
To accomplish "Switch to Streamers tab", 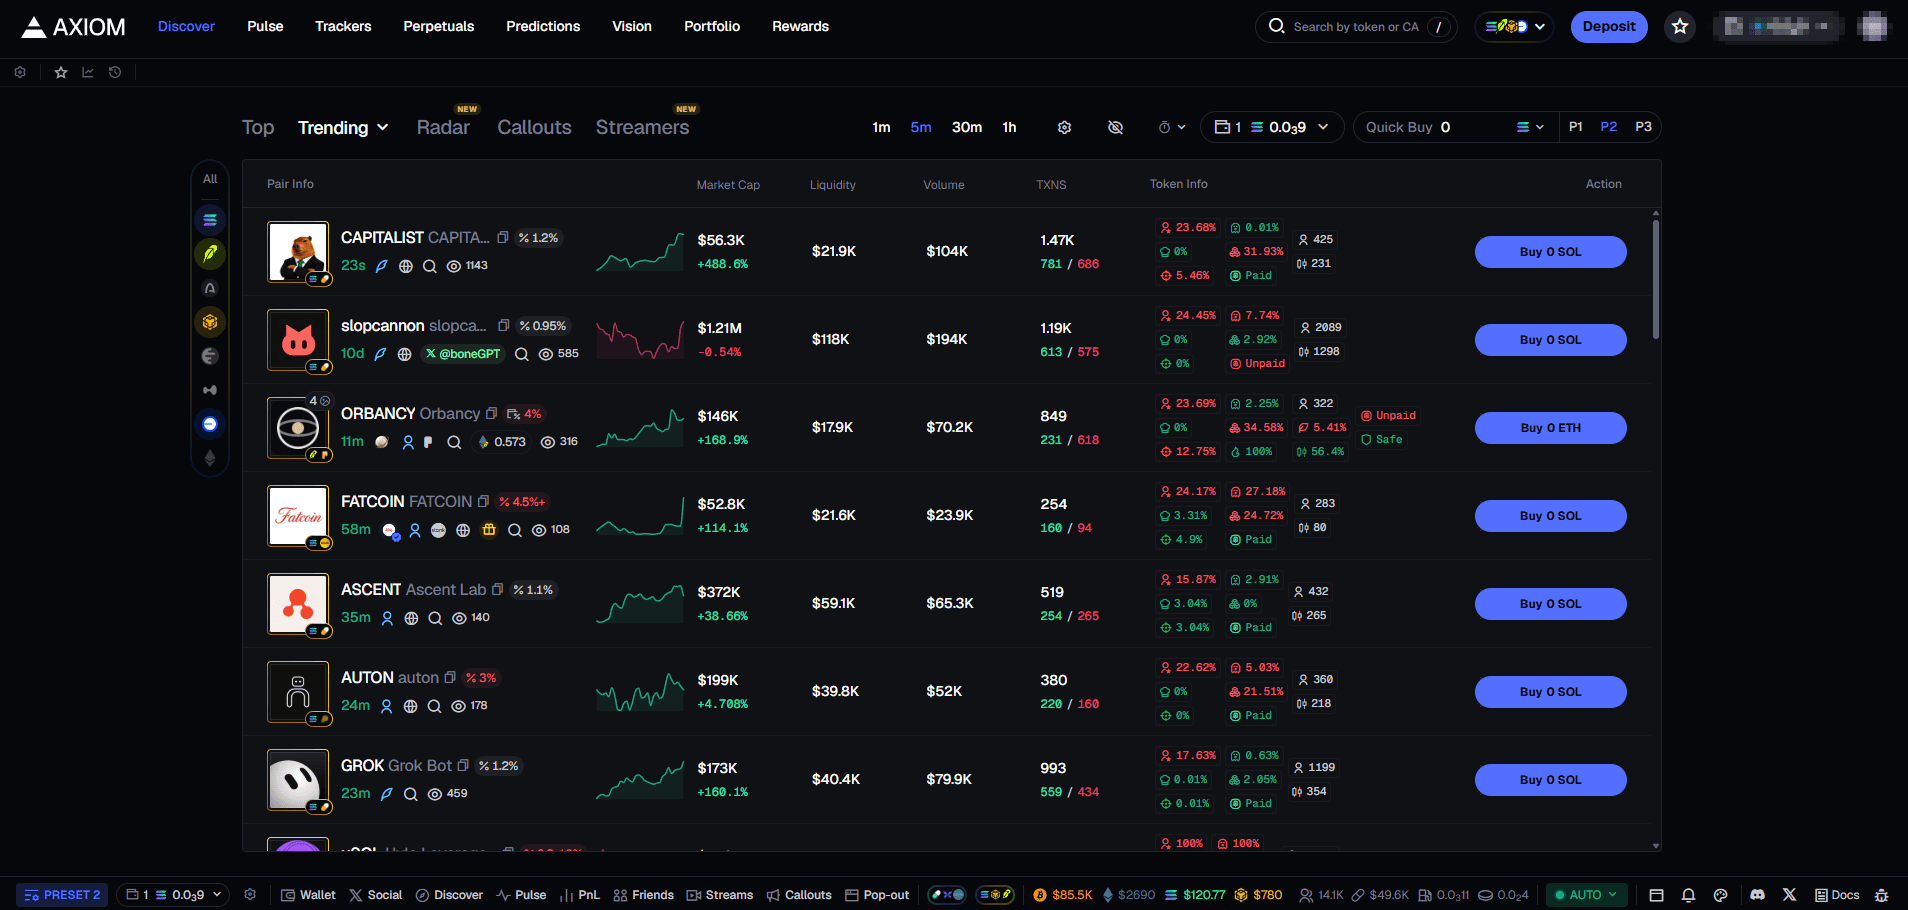I will 642,127.
